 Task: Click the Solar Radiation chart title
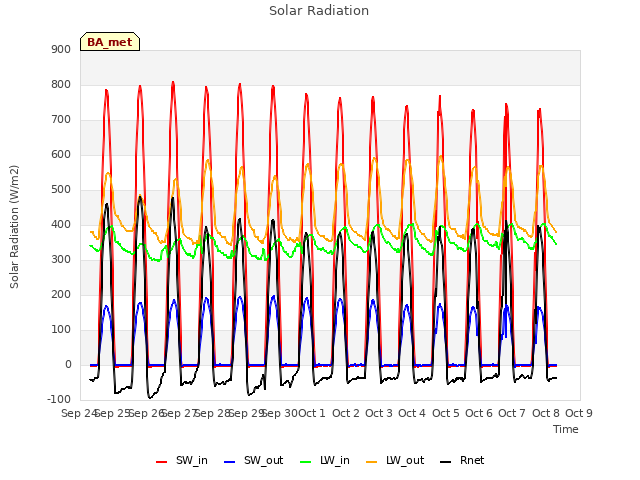319,11
